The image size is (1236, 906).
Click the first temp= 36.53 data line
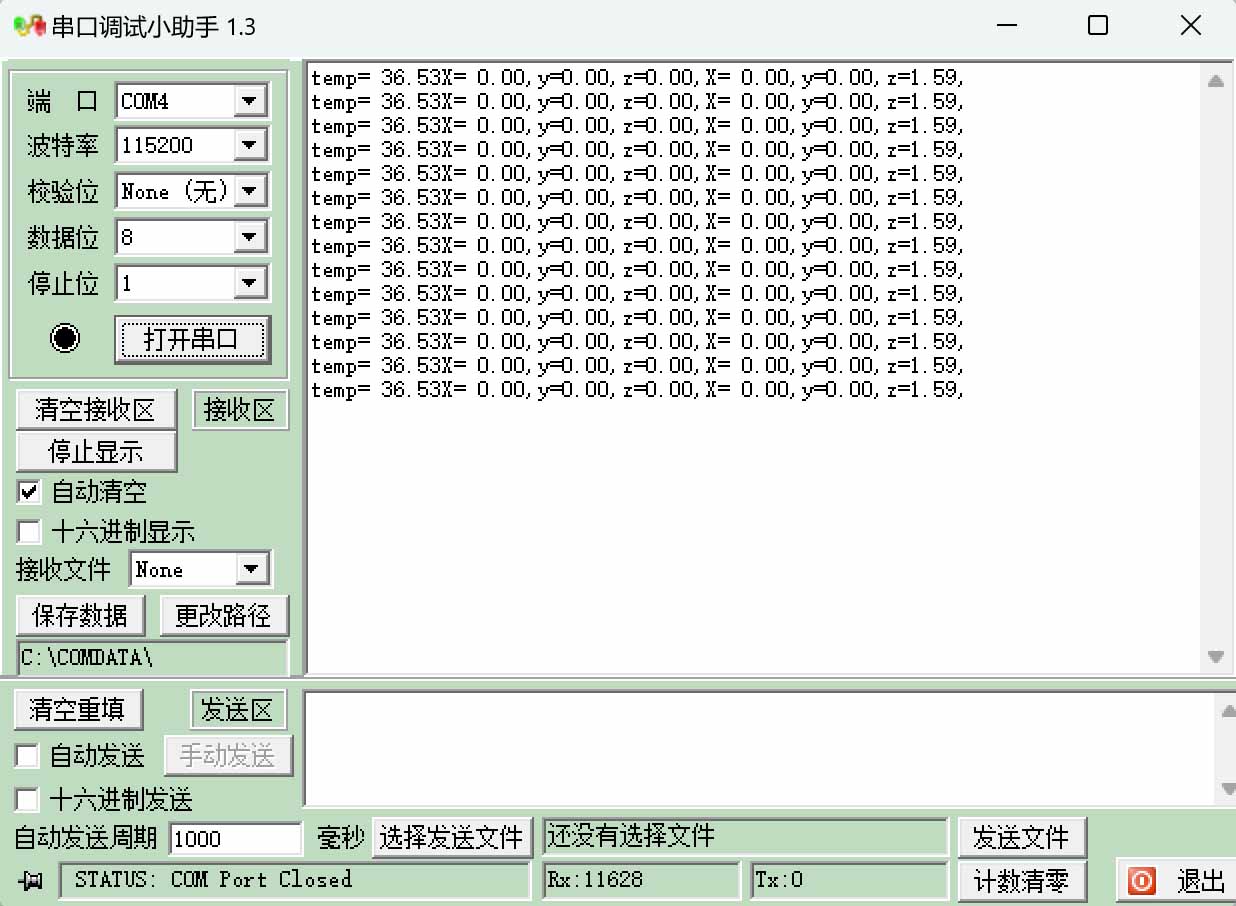click(637, 77)
